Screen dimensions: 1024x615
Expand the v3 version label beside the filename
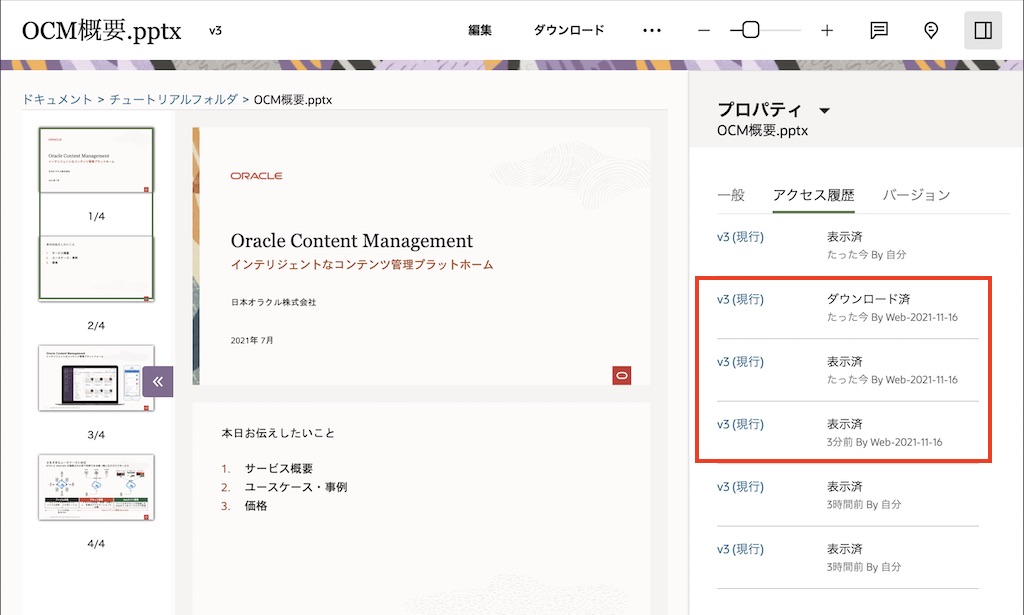pos(214,31)
